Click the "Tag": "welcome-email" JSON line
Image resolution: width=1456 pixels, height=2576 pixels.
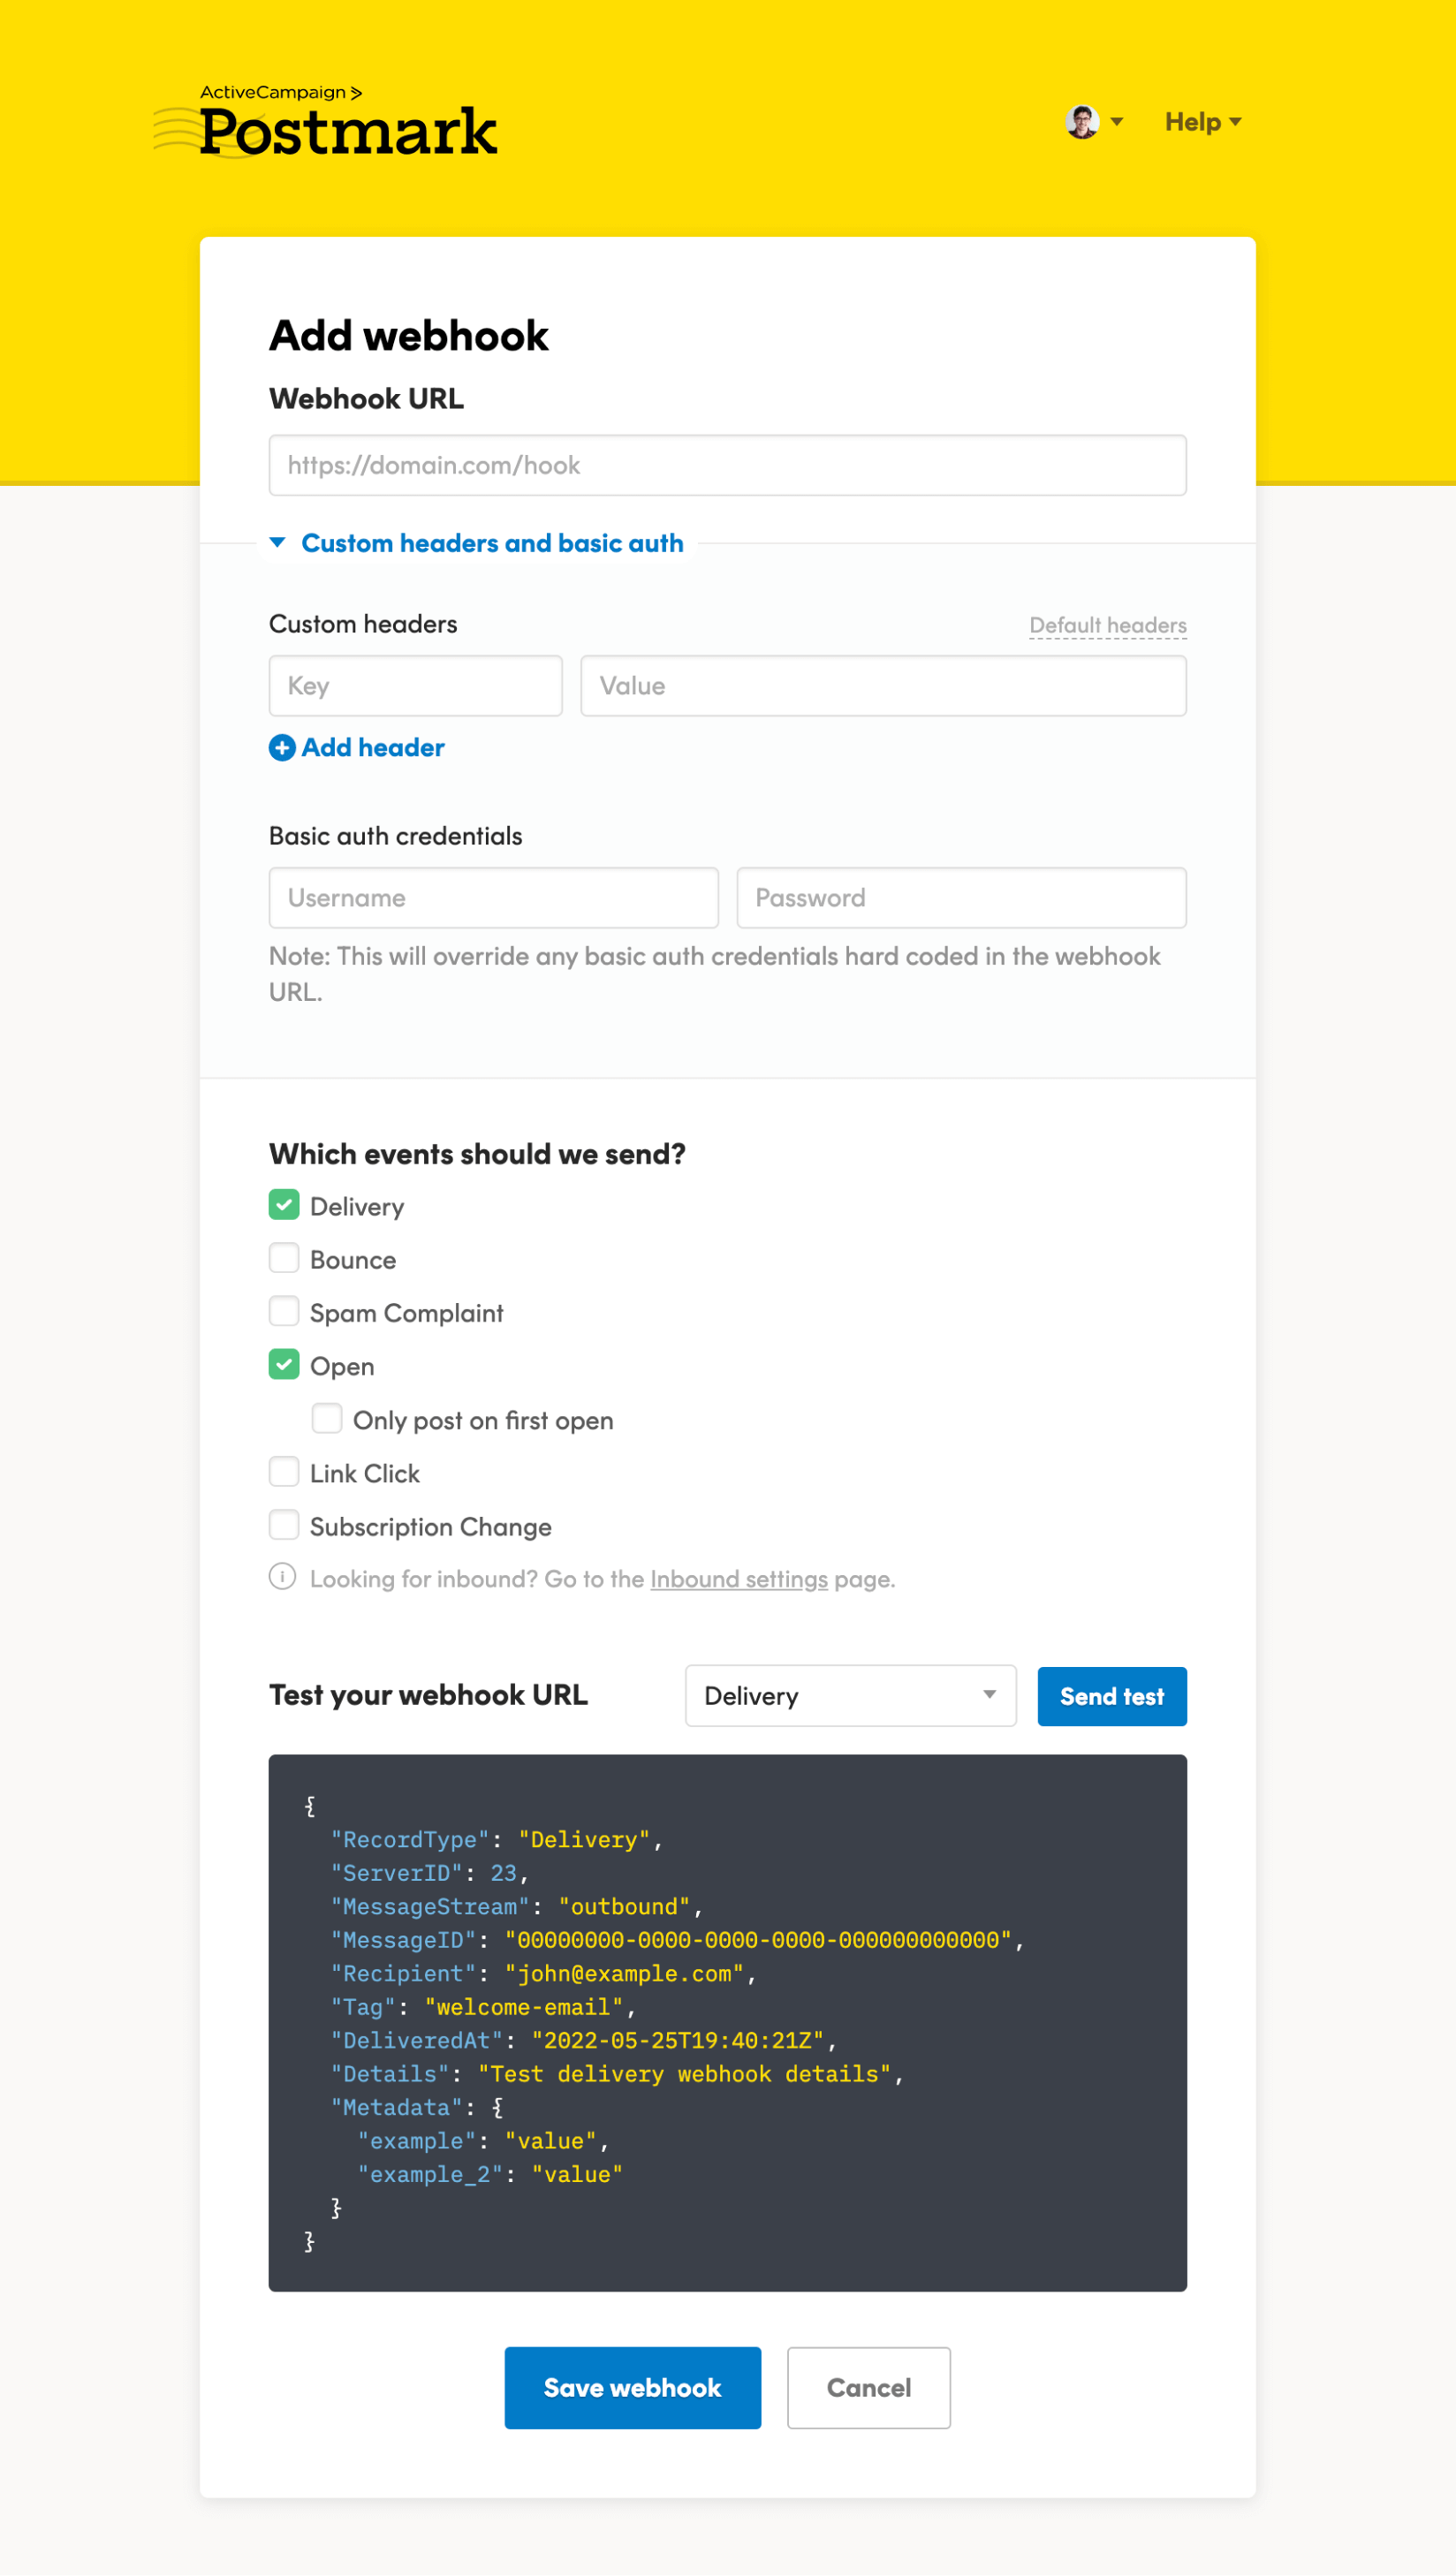484,2007
